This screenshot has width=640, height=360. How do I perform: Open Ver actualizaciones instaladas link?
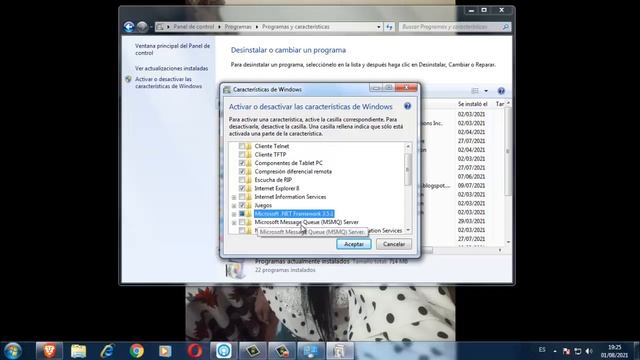click(171, 69)
